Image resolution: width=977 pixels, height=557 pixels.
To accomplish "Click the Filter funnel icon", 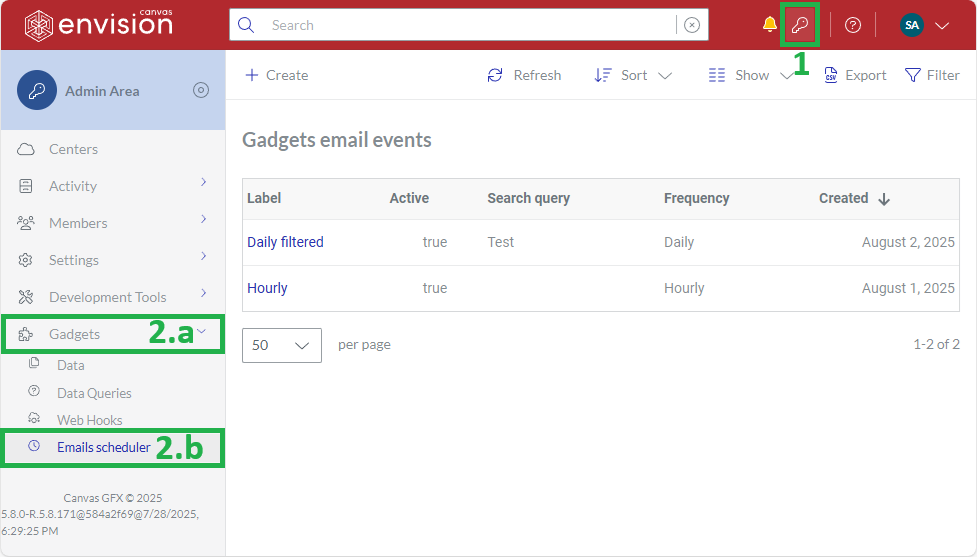I will point(912,75).
